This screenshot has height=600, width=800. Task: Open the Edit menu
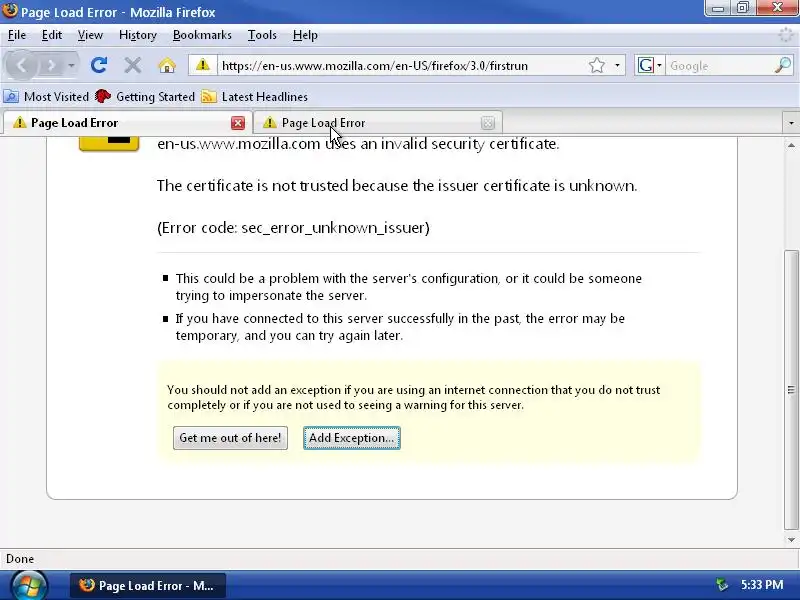coord(52,35)
